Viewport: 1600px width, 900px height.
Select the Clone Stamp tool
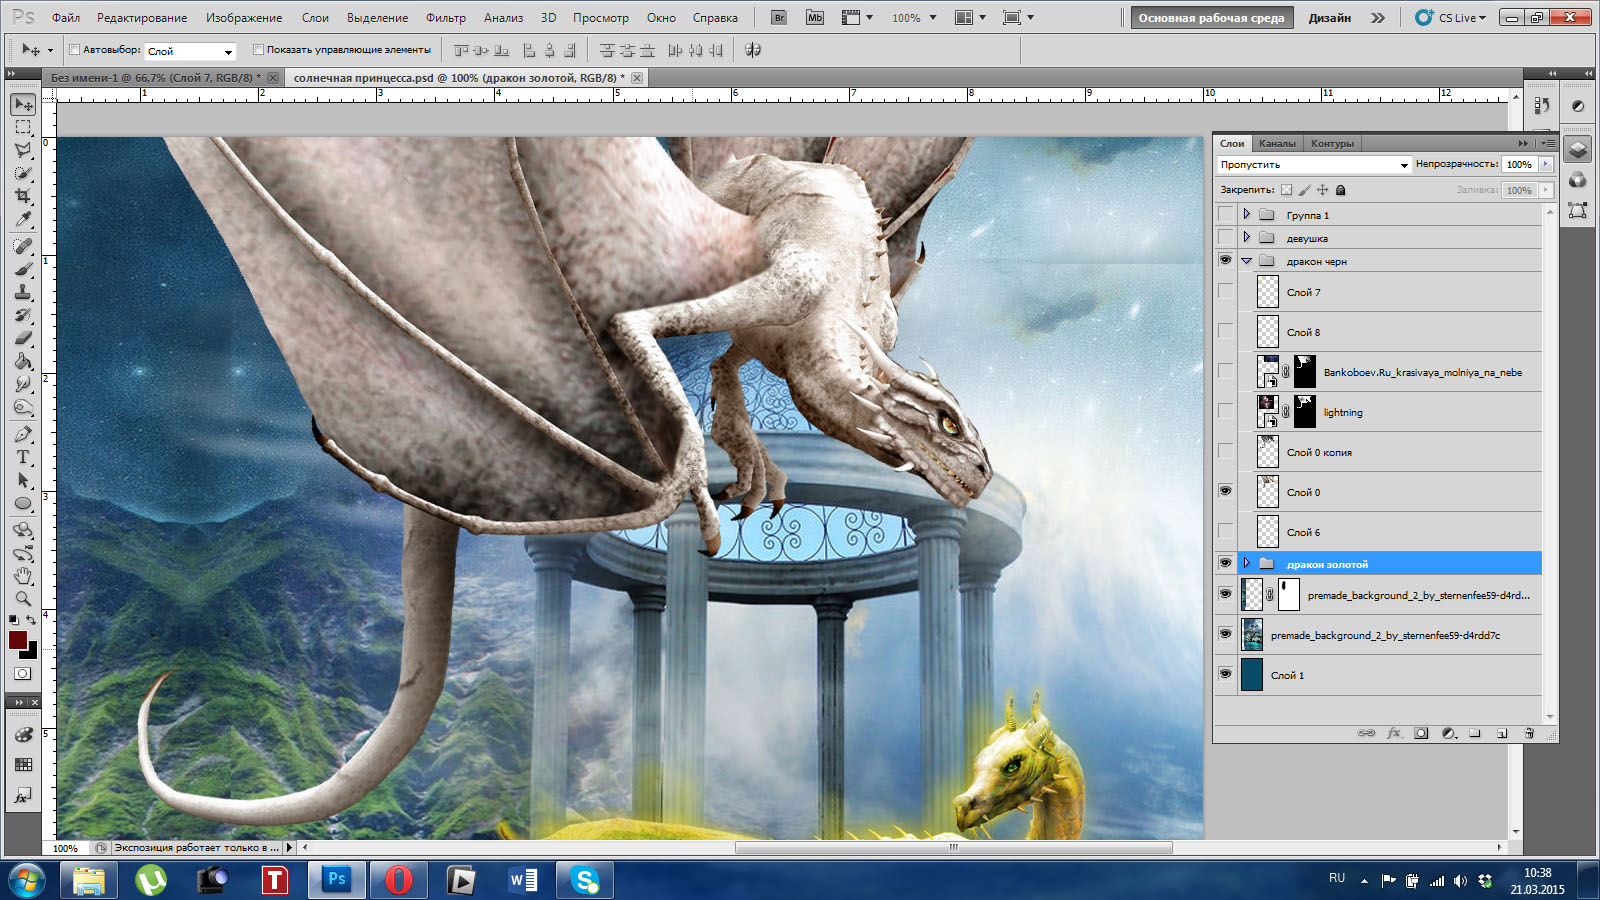[23, 292]
